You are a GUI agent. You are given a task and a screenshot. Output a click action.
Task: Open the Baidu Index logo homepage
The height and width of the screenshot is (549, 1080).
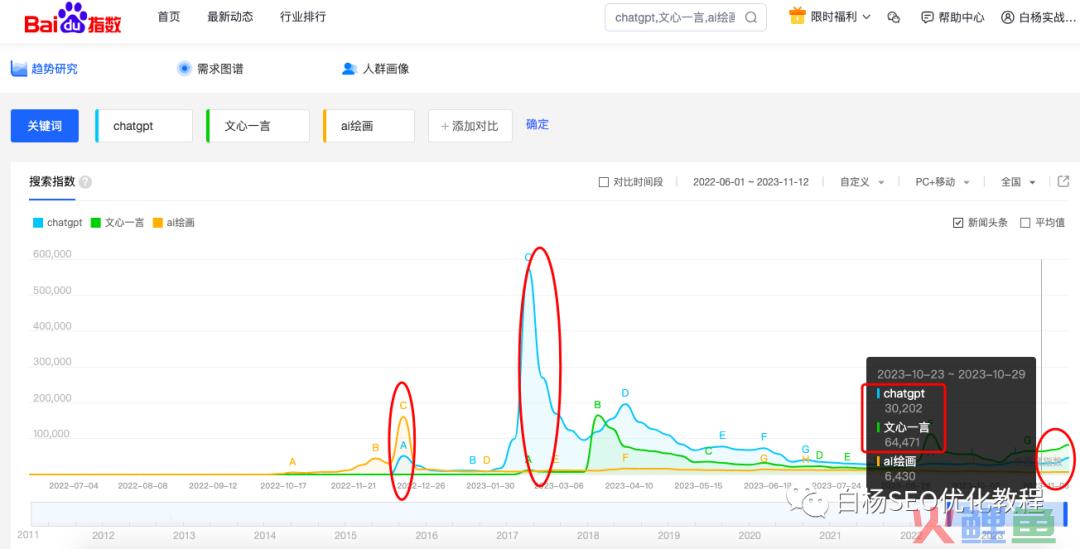pos(72,18)
